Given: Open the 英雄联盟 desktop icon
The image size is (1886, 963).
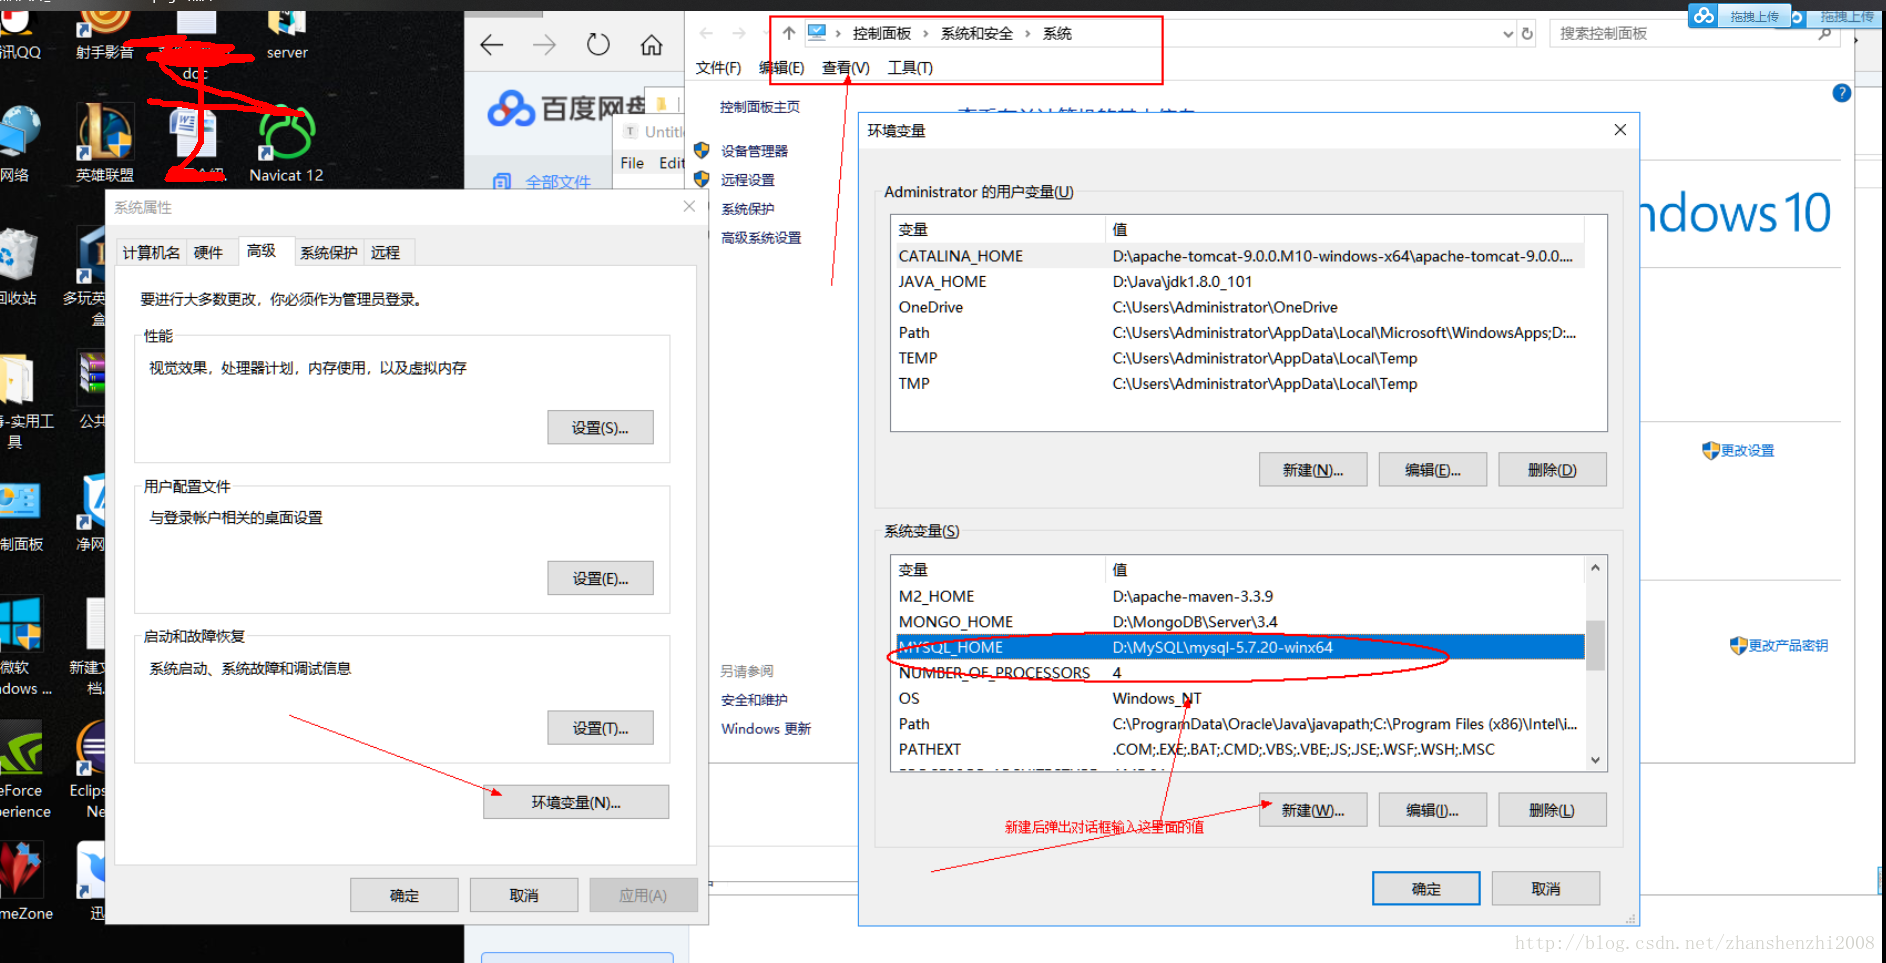Looking at the screenshot, I should tap(105, 143).
